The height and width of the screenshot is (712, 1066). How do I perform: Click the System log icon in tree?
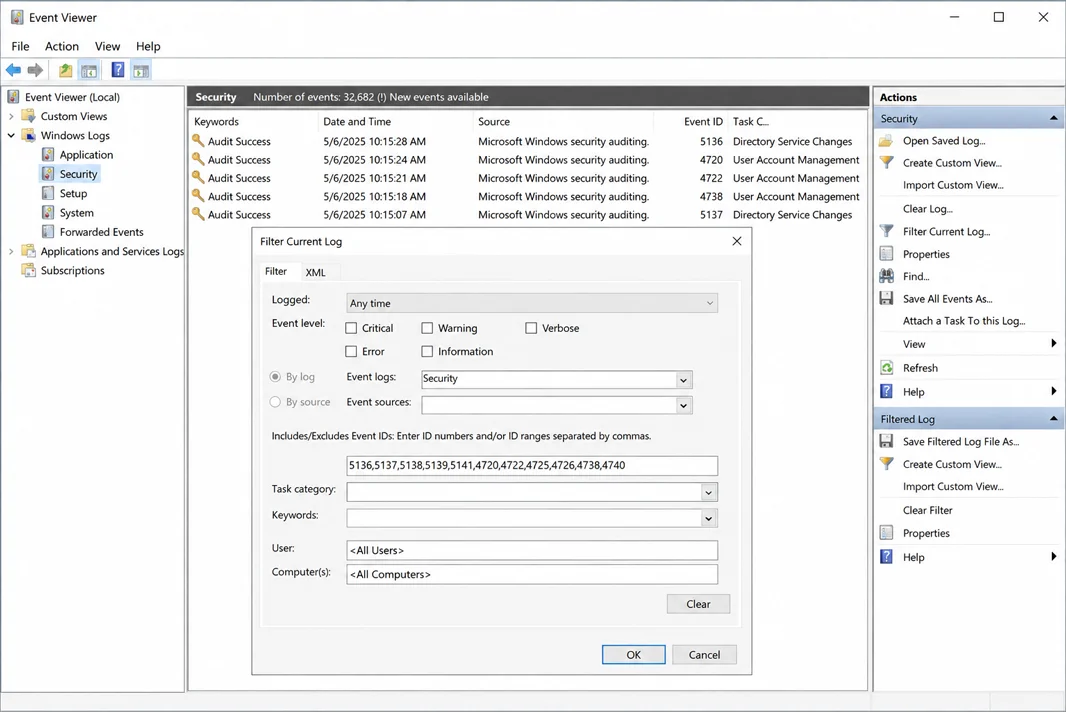(48, 213)
